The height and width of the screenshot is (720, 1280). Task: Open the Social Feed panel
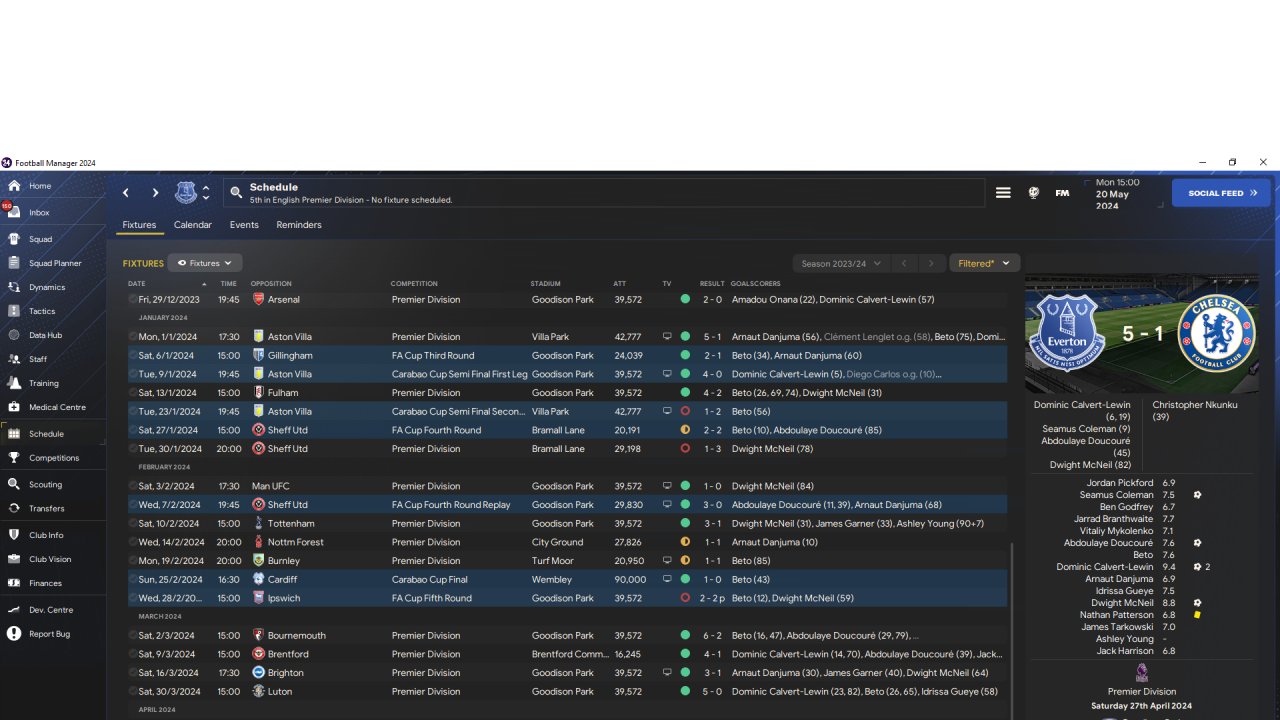[x=1221, y=193]
